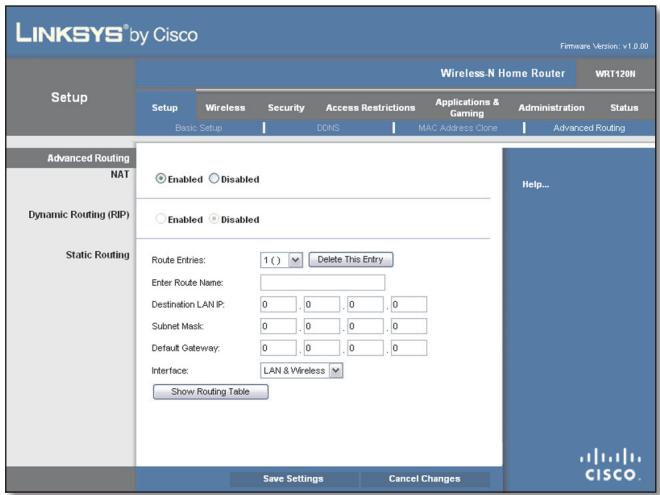This screenshot has width=660, height=495.
Task: Click first octet of Default Gateway
Action: (278, 348)
